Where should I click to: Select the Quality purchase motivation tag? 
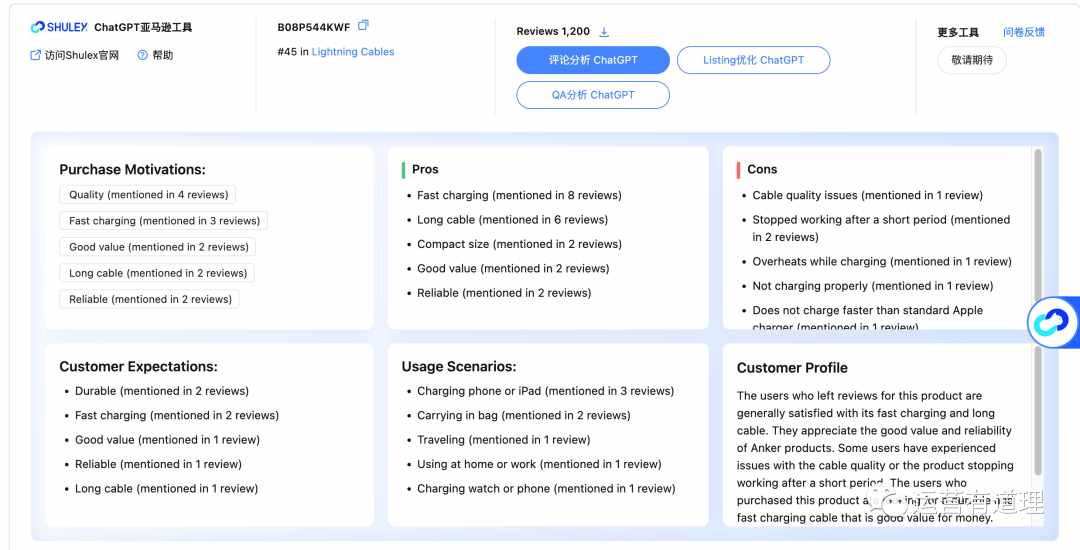148,195
